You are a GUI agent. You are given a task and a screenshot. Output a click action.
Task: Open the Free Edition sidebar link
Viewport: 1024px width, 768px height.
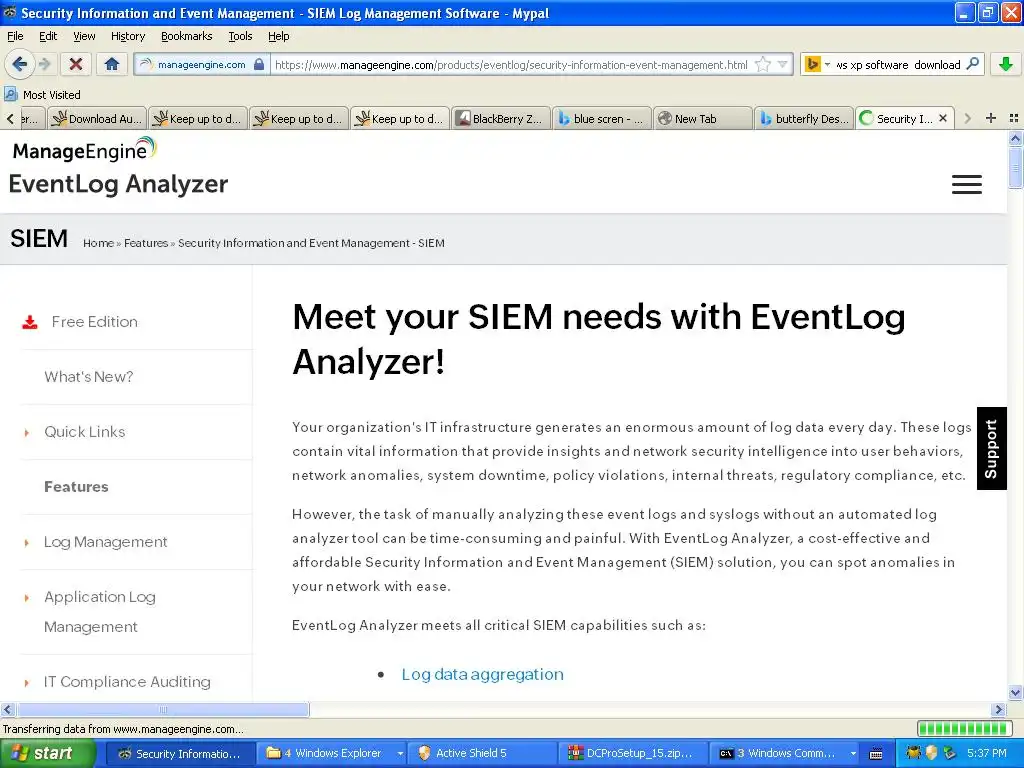[95, 322]
